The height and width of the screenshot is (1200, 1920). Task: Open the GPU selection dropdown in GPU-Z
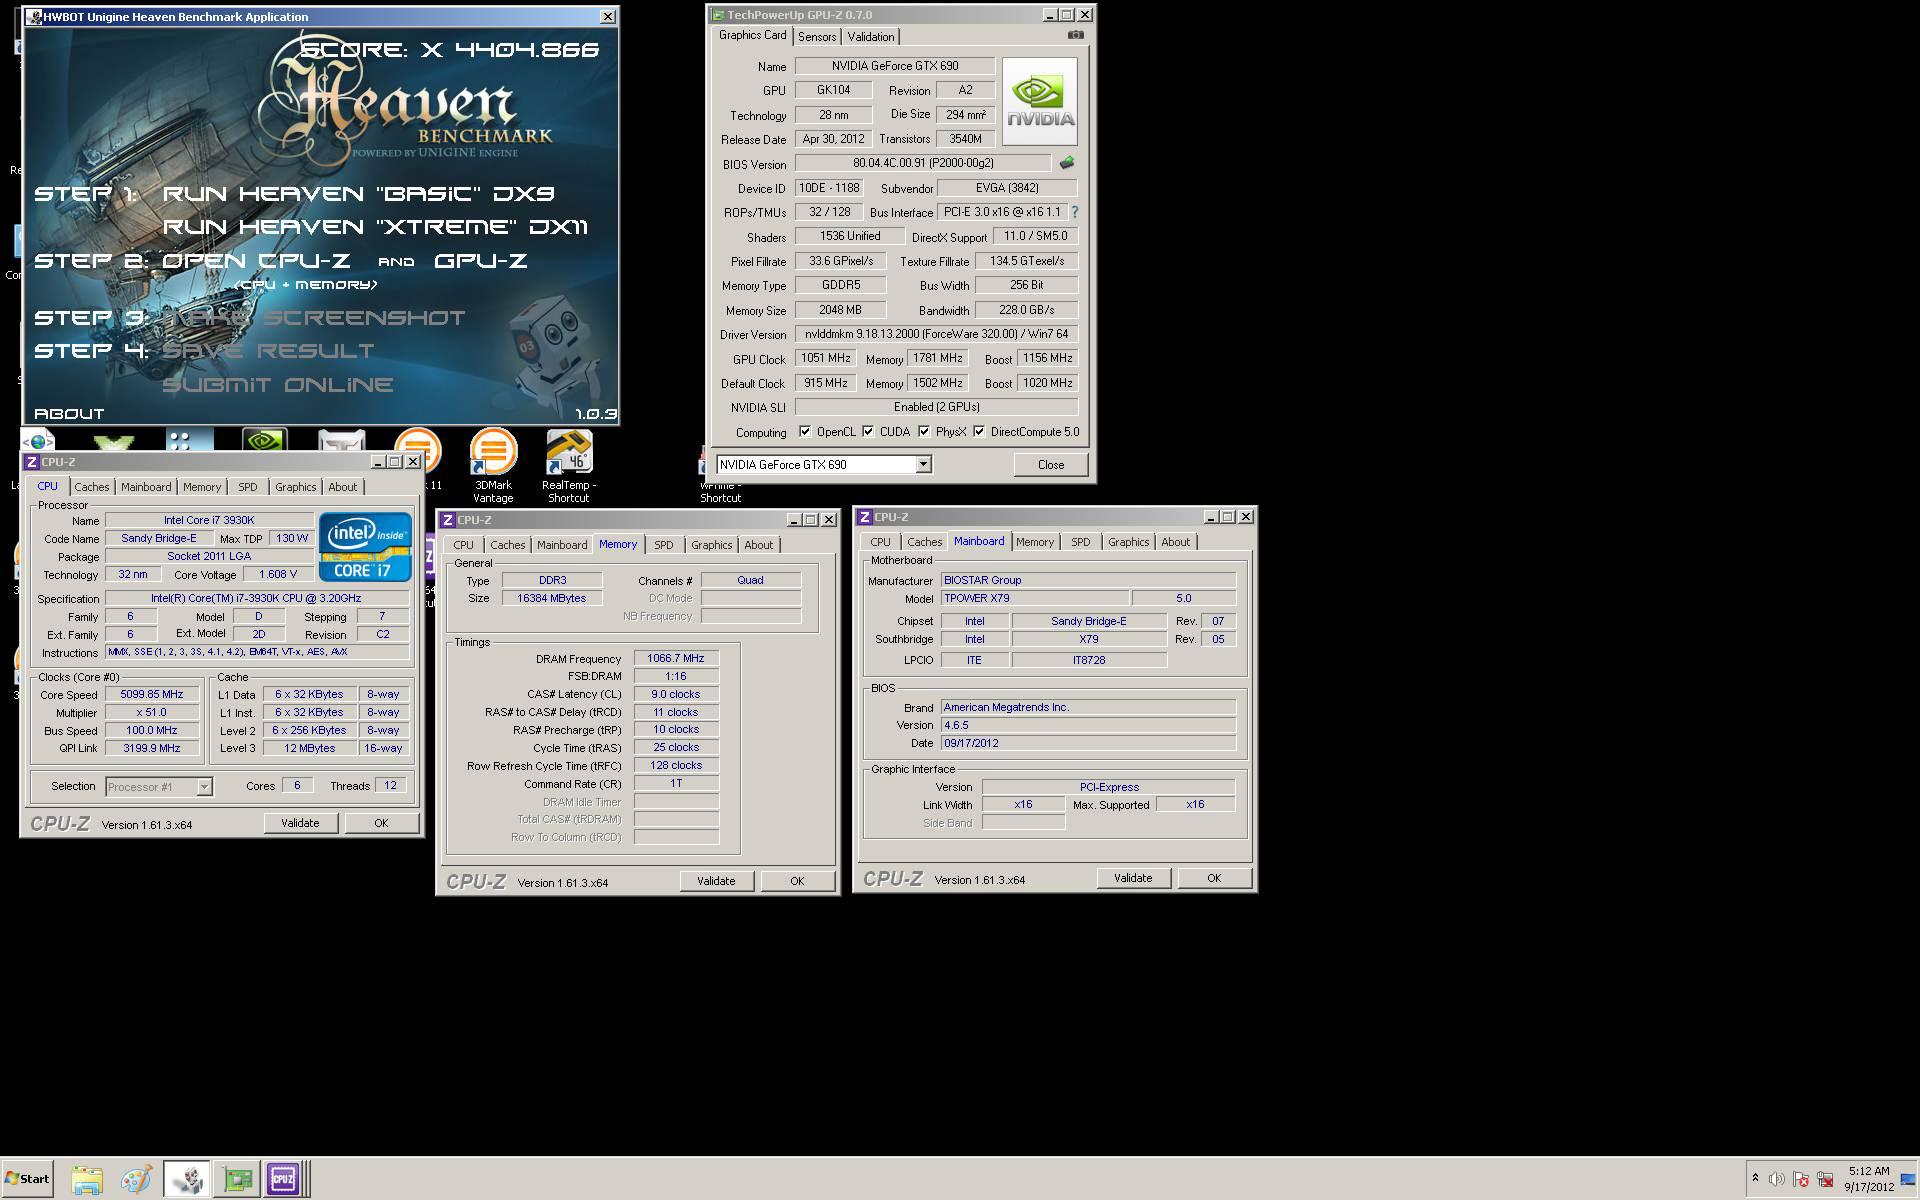pos(924,464)
